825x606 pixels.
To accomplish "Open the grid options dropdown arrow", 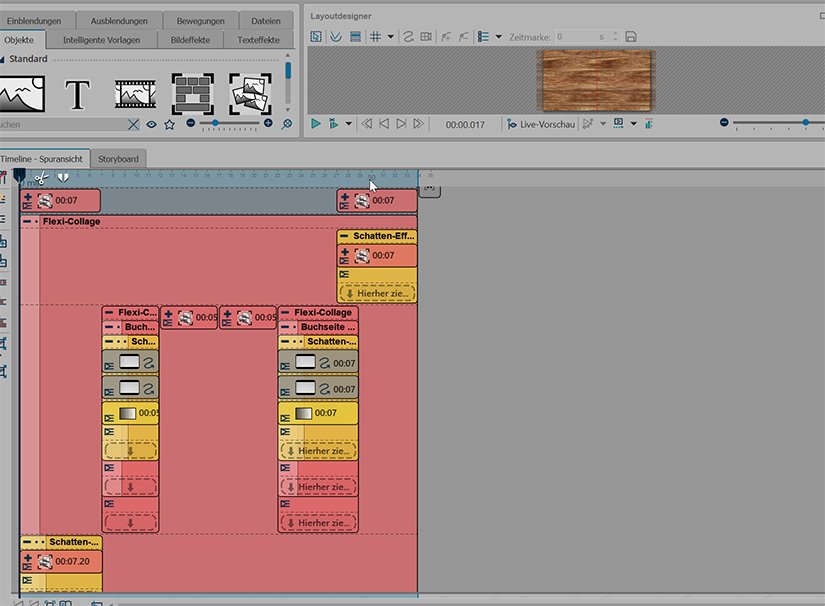I will point(390,36).
